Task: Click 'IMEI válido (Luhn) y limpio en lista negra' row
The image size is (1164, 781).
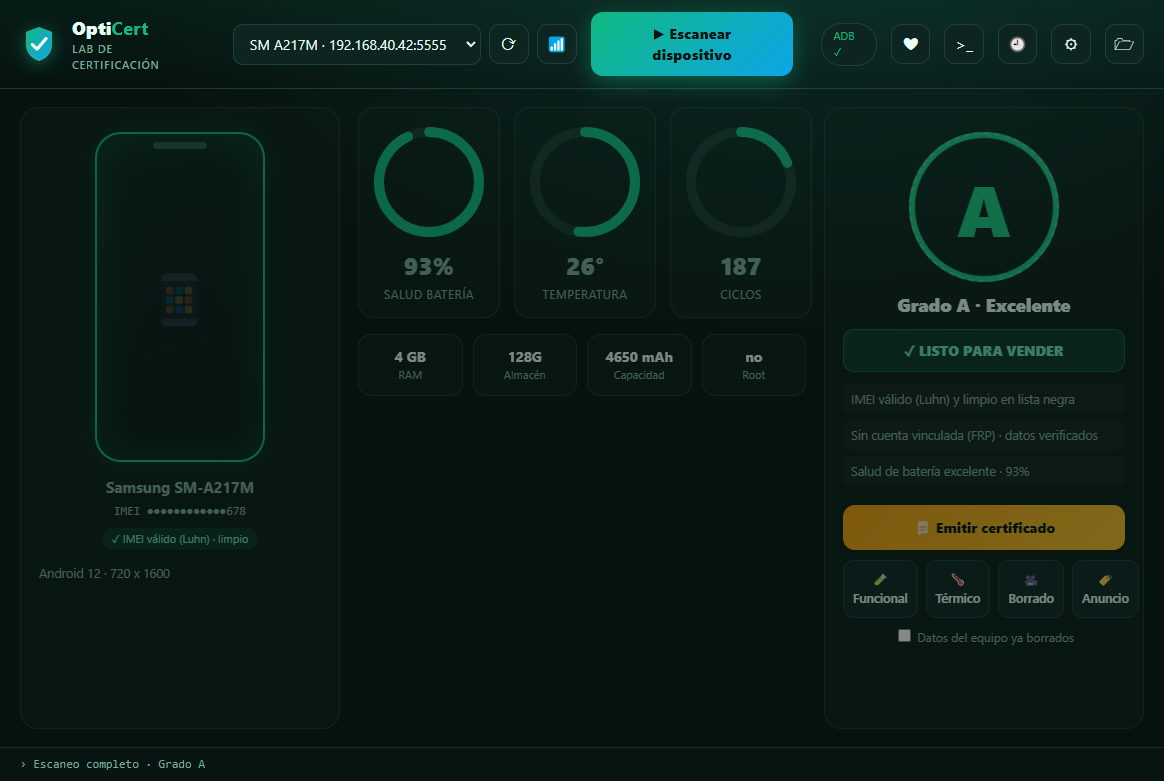Action: (x=984, y=399)
